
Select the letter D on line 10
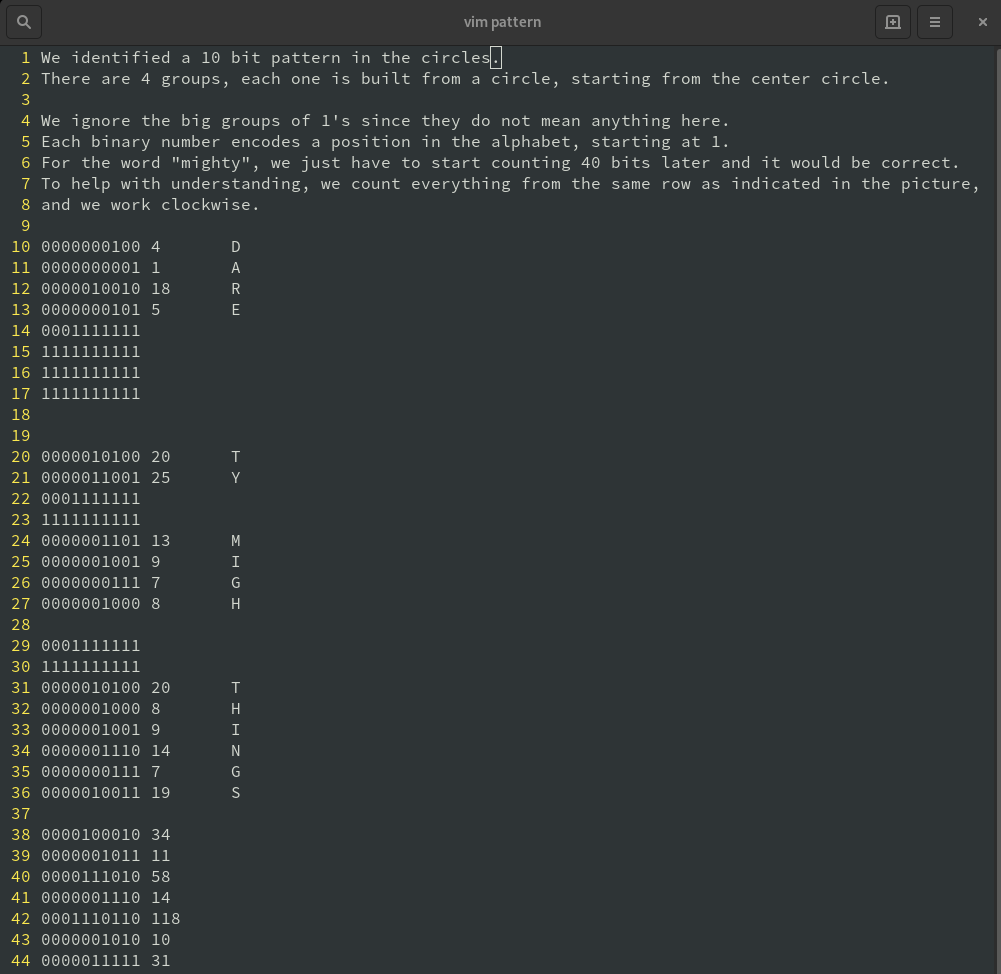(236, 247)
